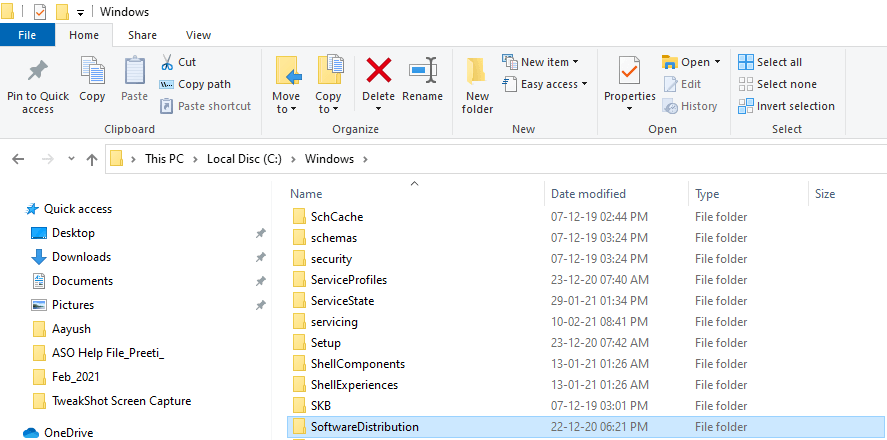
Task: Expand the chevron after Windows in path
Action: point(365,159)
